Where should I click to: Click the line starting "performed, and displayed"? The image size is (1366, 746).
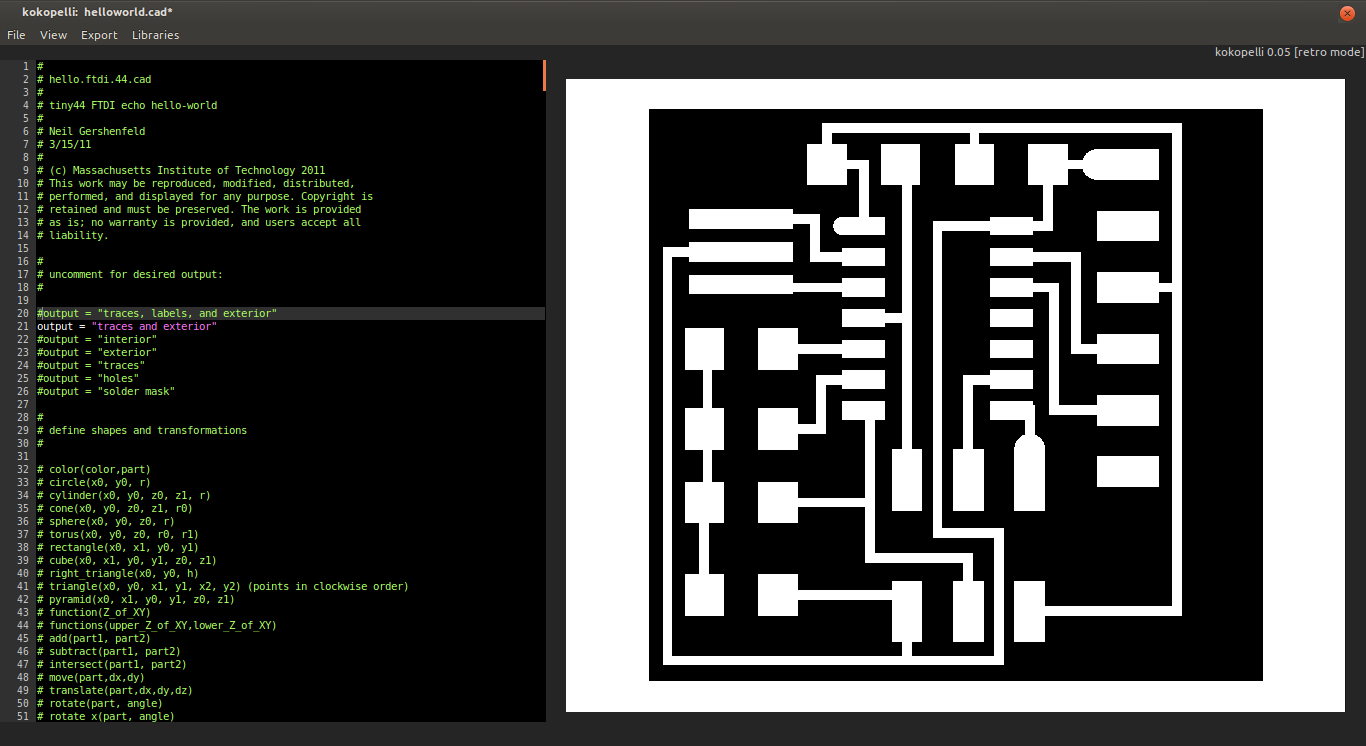205,196
